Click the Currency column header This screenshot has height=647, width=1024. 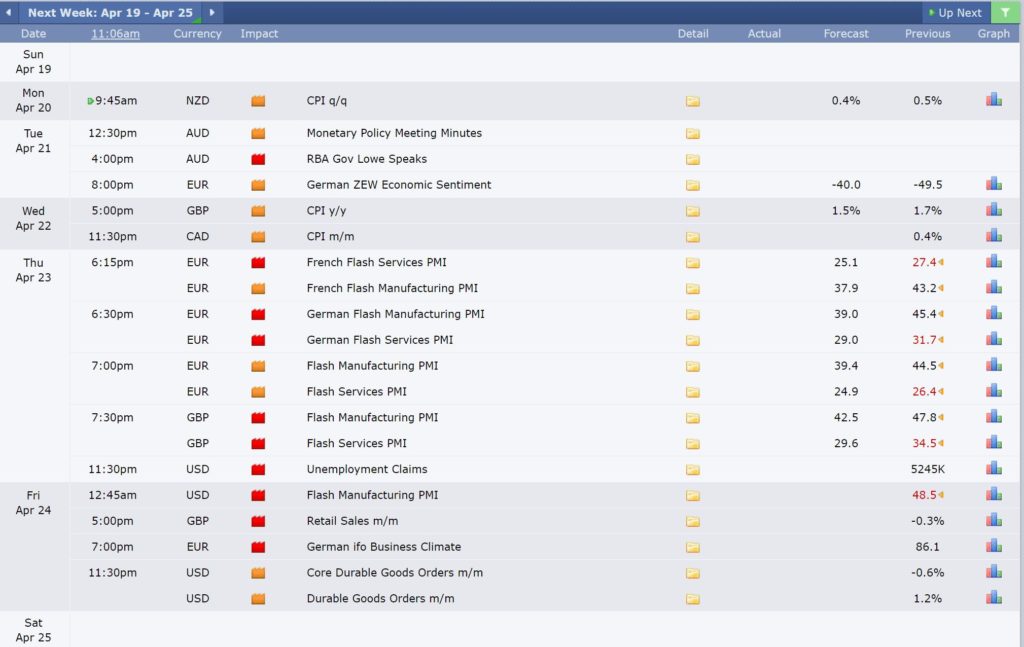point(197,33)
